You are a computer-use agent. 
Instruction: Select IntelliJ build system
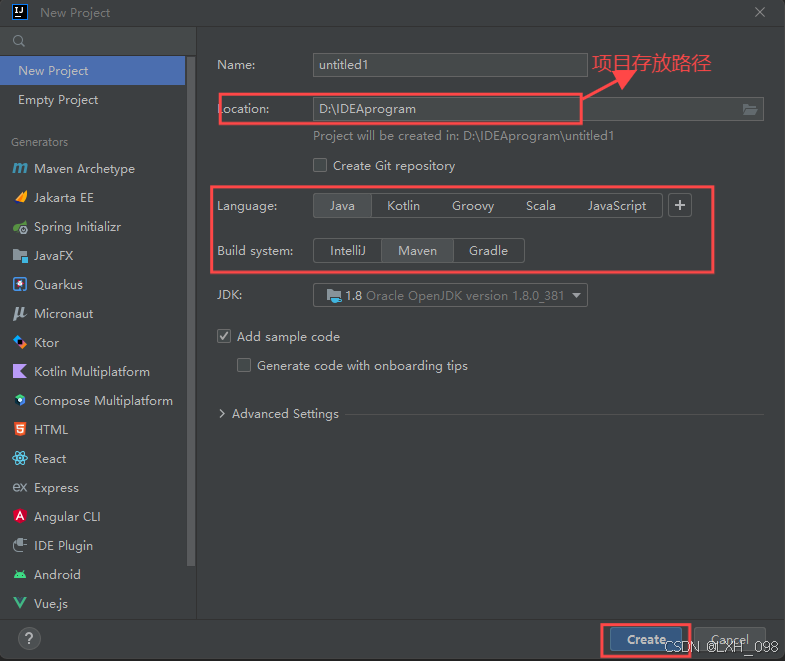(x=347, y=250)
